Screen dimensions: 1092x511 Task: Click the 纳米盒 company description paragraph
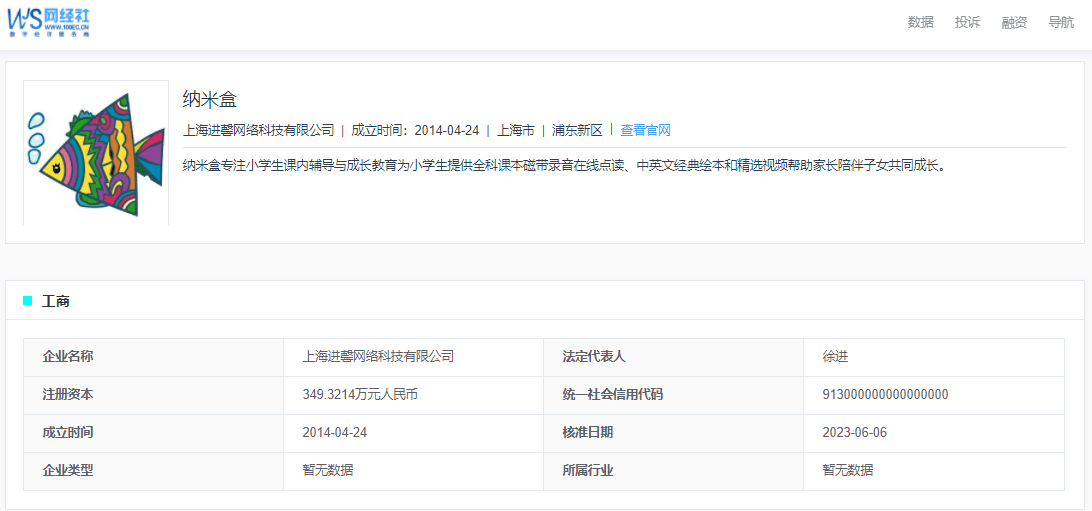click(564, 166)
